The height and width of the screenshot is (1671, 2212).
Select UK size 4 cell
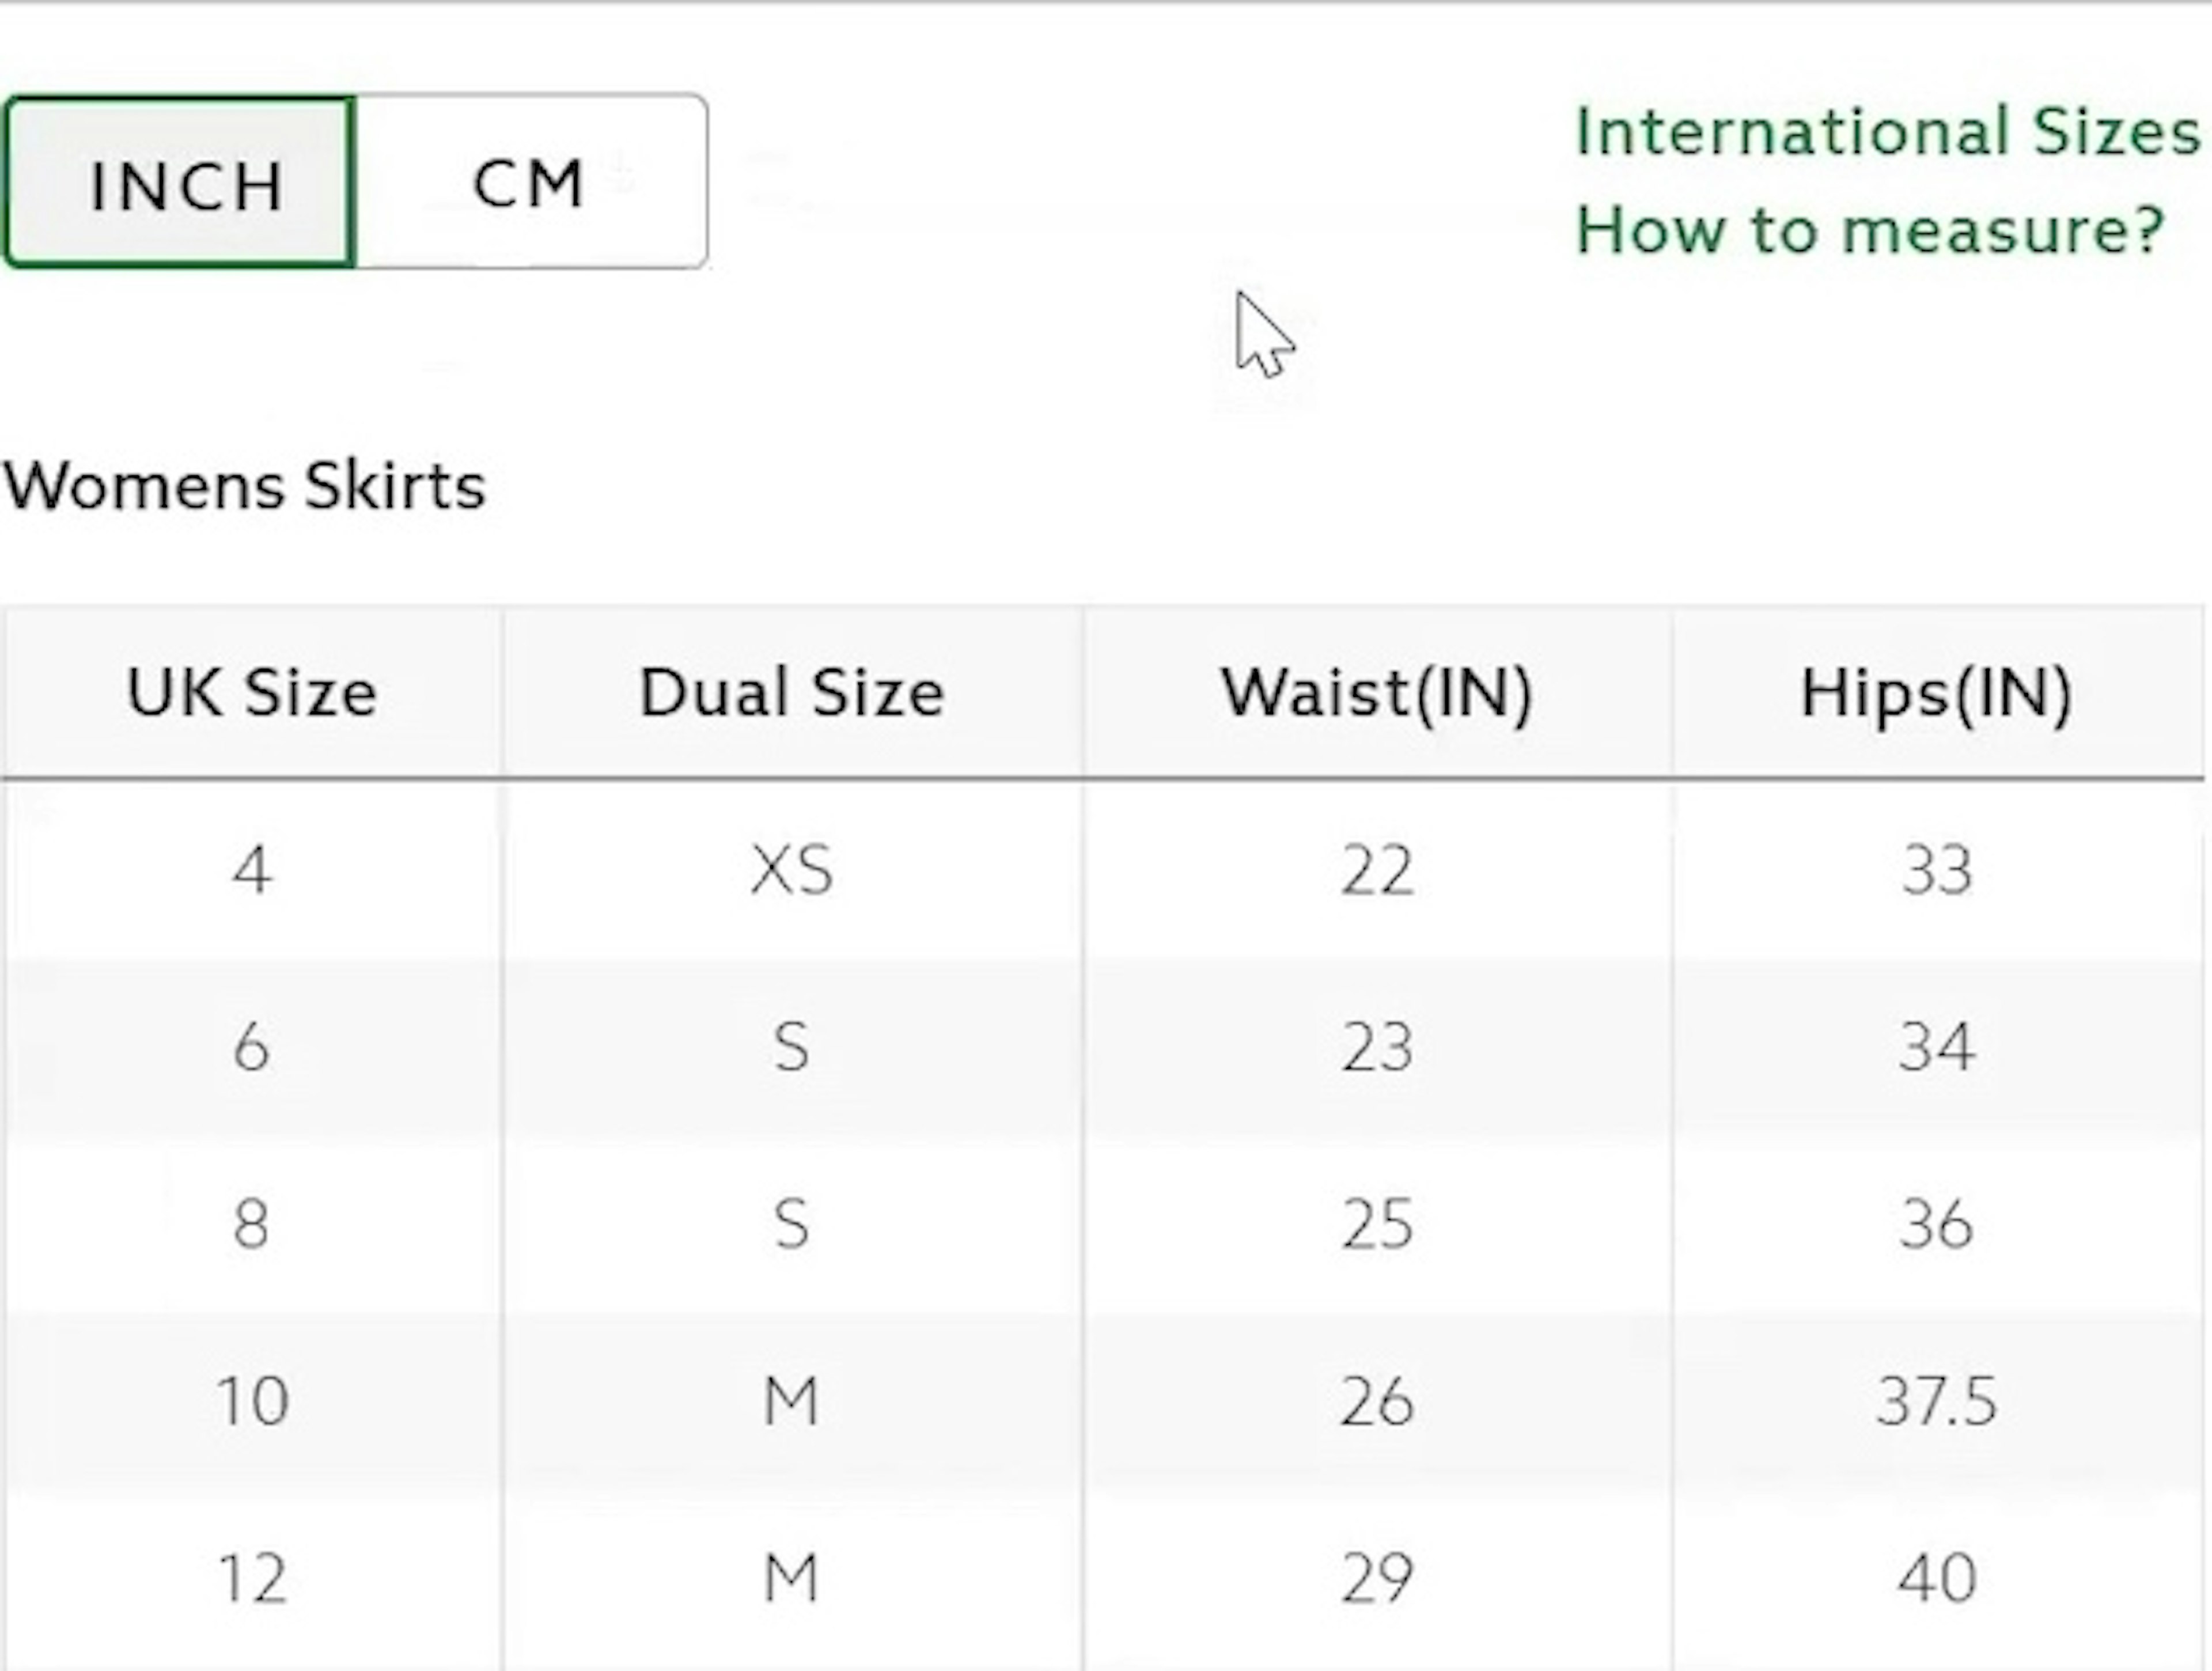(252, 870)
